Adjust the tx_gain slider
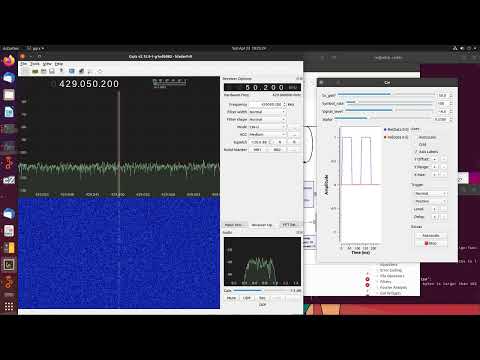 tap(386, 95)
